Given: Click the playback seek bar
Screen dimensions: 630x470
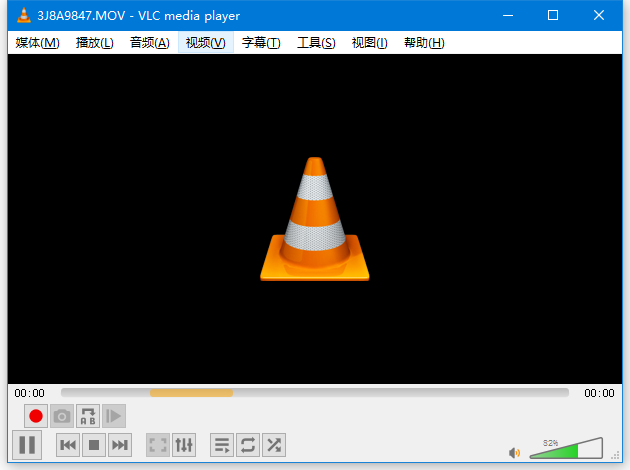Looking at the screenshot, I should (315, 392).
